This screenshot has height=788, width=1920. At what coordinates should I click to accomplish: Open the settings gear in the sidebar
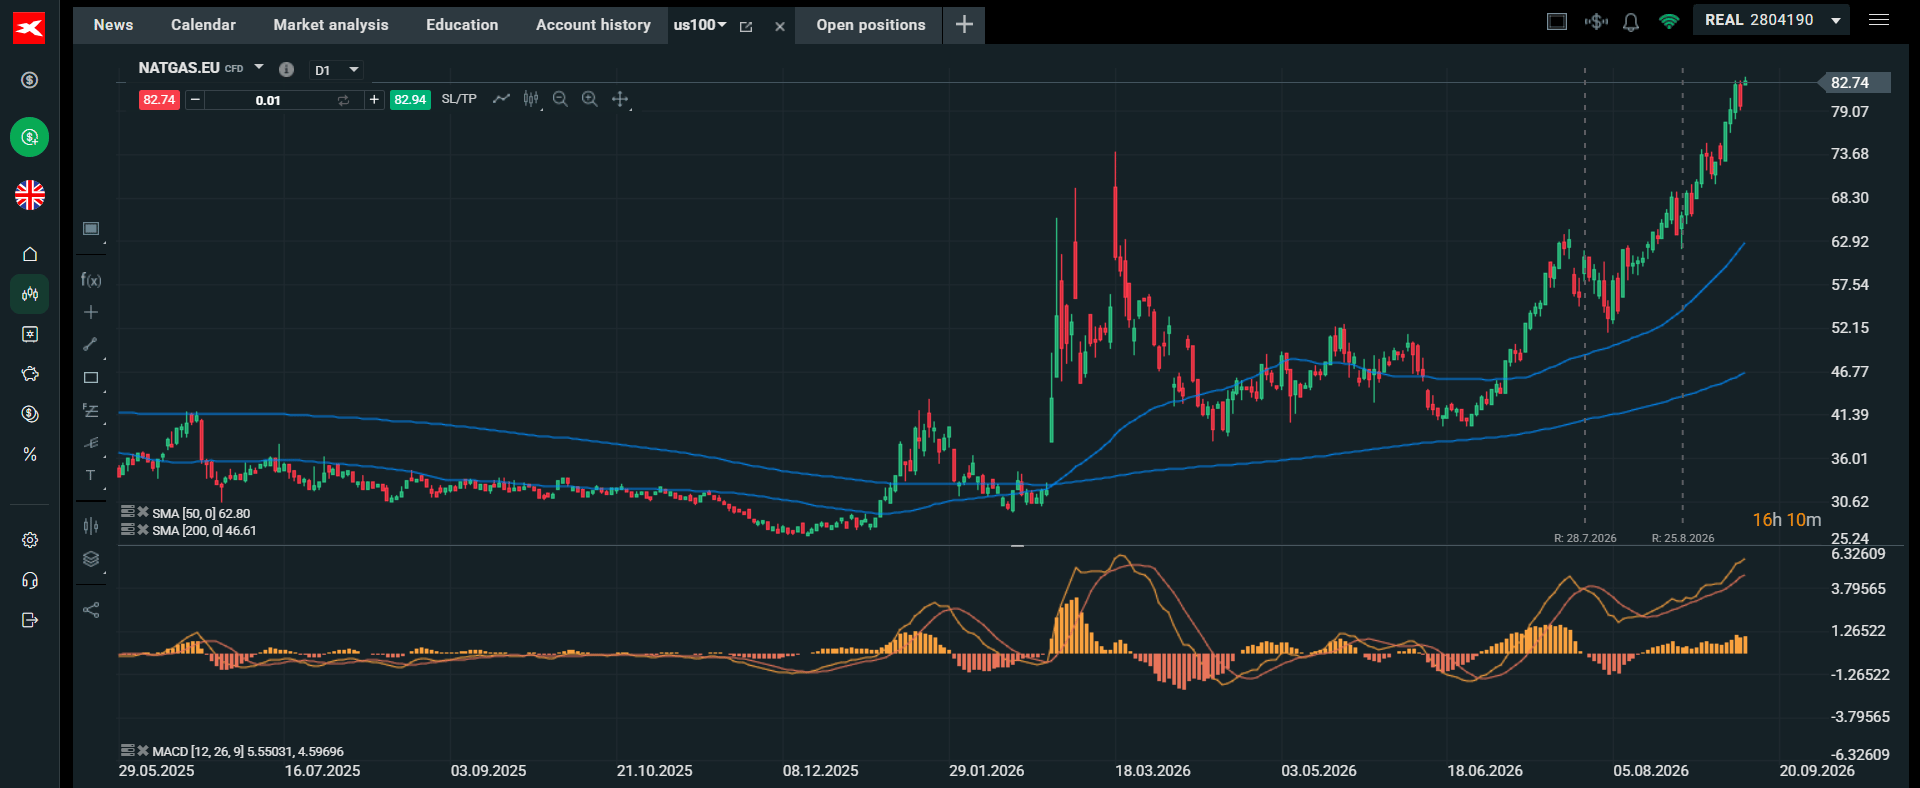[x=30, y=540]
